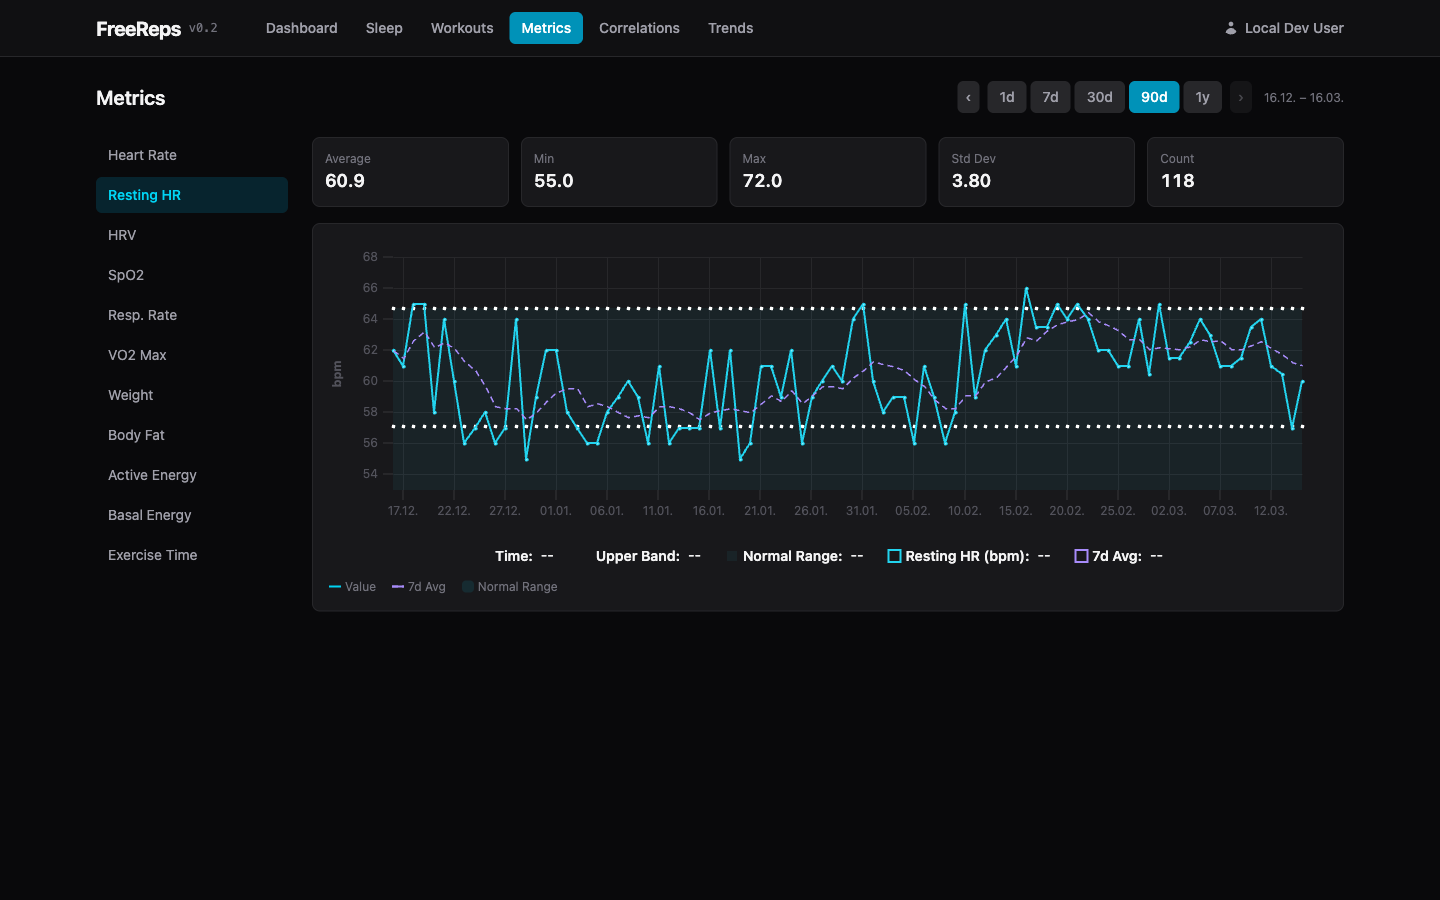Toggle the purple 7d Avg line in legend

(418, 587)
